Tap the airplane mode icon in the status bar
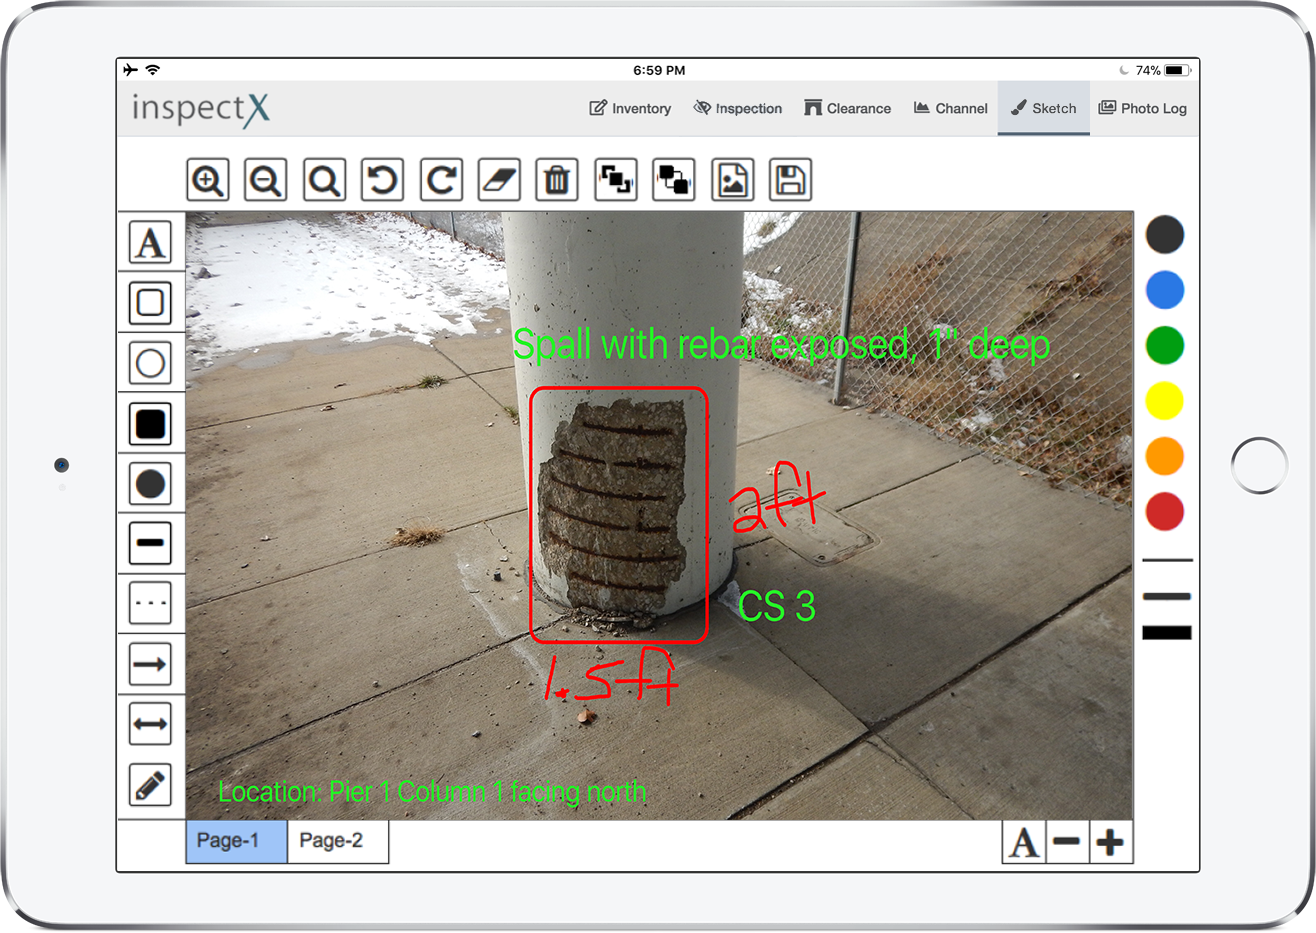Viewport: 1316px width, 933px height. 130,70
